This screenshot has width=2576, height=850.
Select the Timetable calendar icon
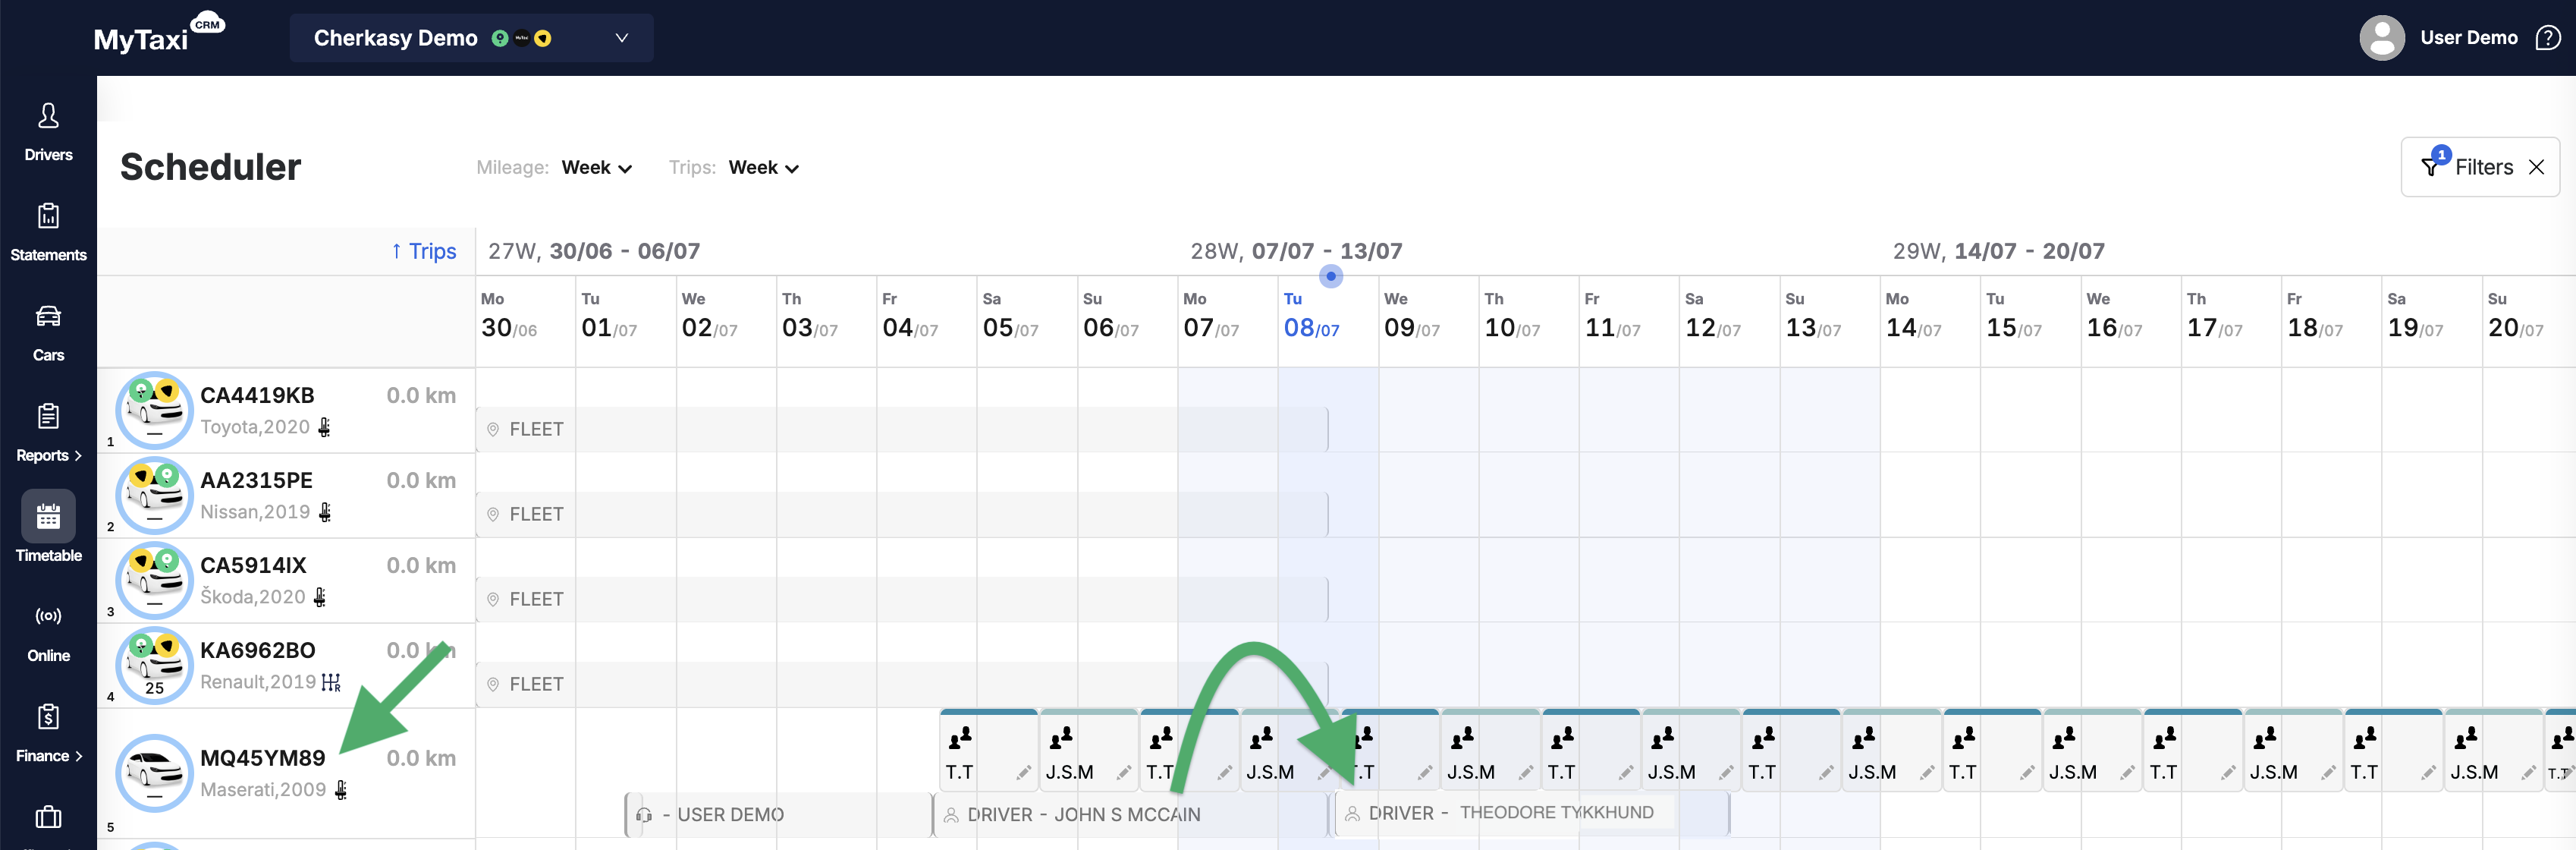48,516
